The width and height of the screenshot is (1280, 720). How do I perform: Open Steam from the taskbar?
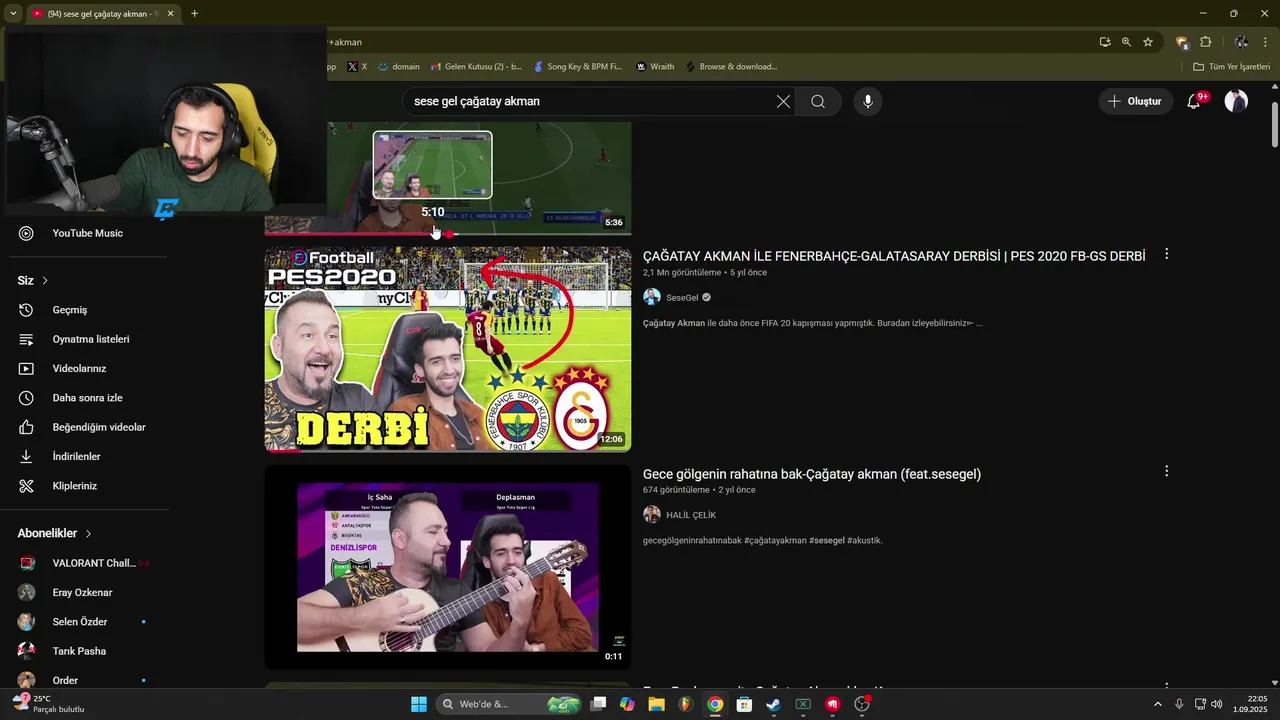[x=773, y=704]
